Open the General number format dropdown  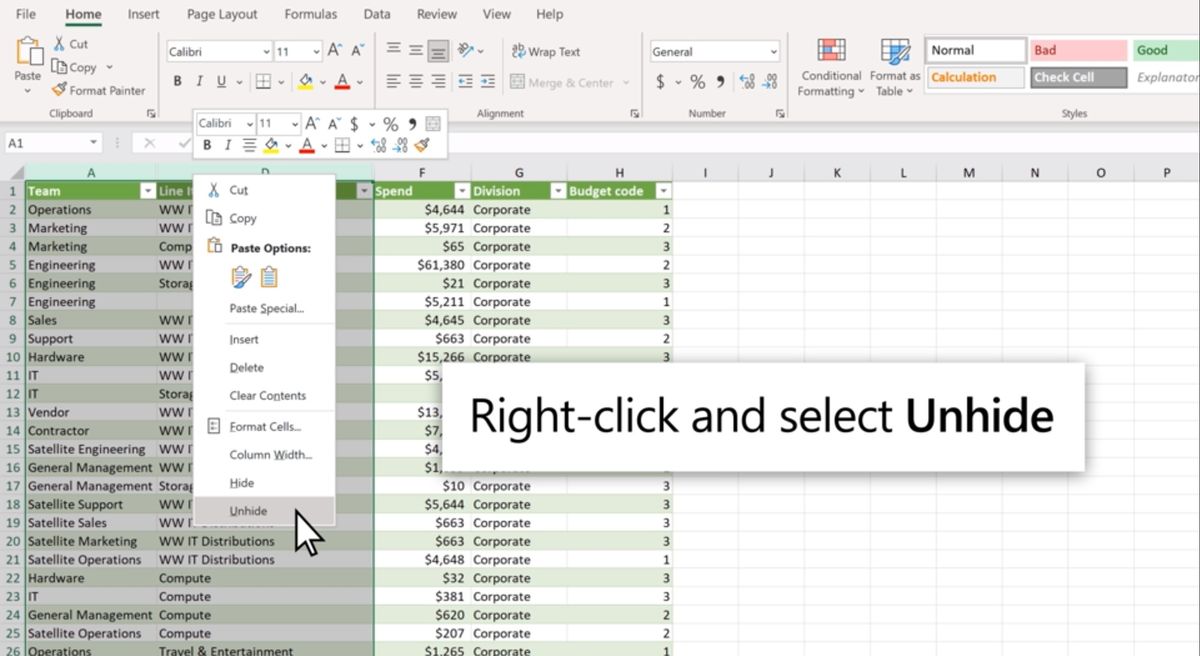[714, 50]
